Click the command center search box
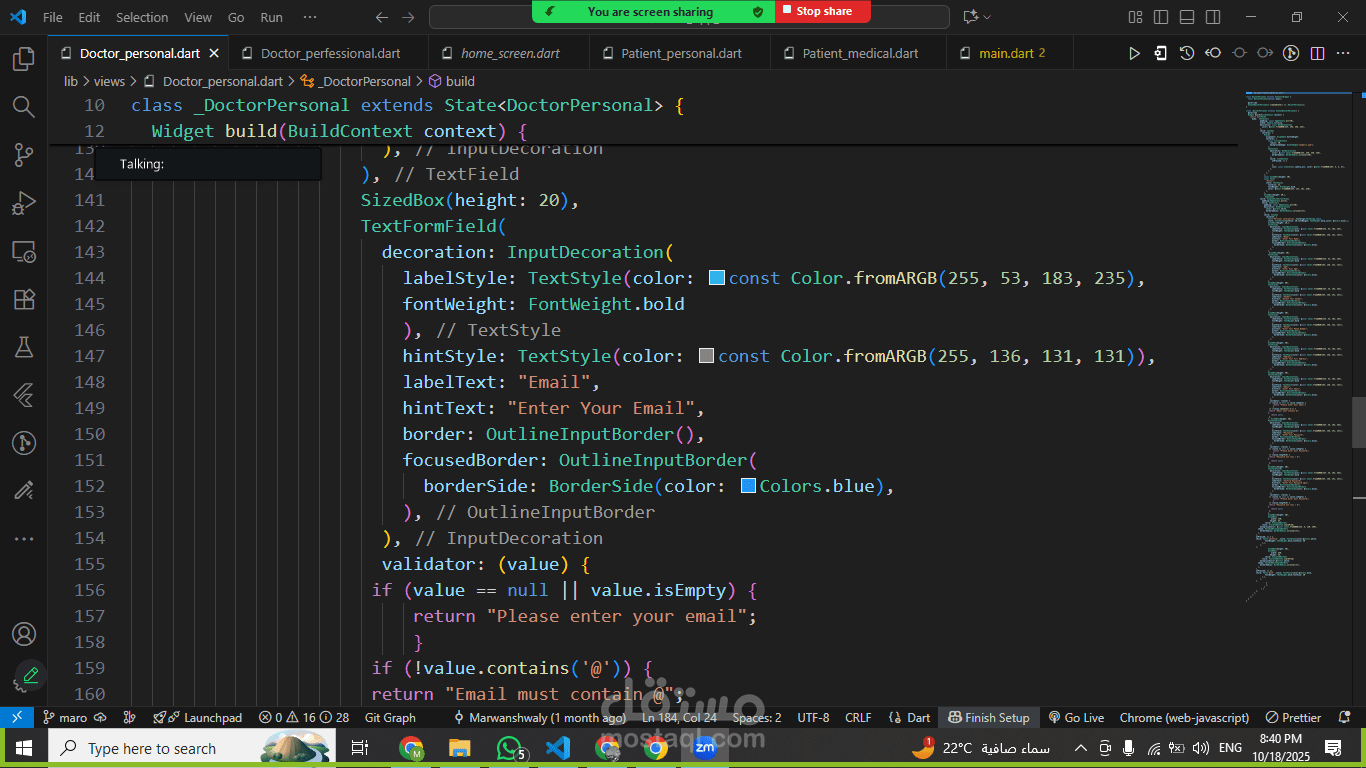 click(690, 17)
